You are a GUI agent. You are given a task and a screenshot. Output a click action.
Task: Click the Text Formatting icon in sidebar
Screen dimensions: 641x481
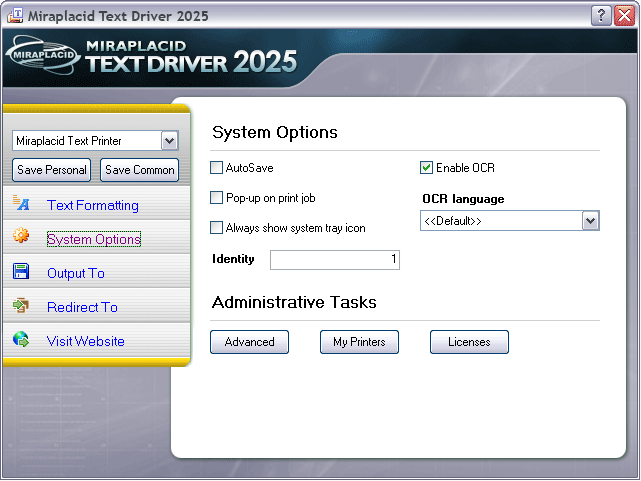tap(21, 203)
